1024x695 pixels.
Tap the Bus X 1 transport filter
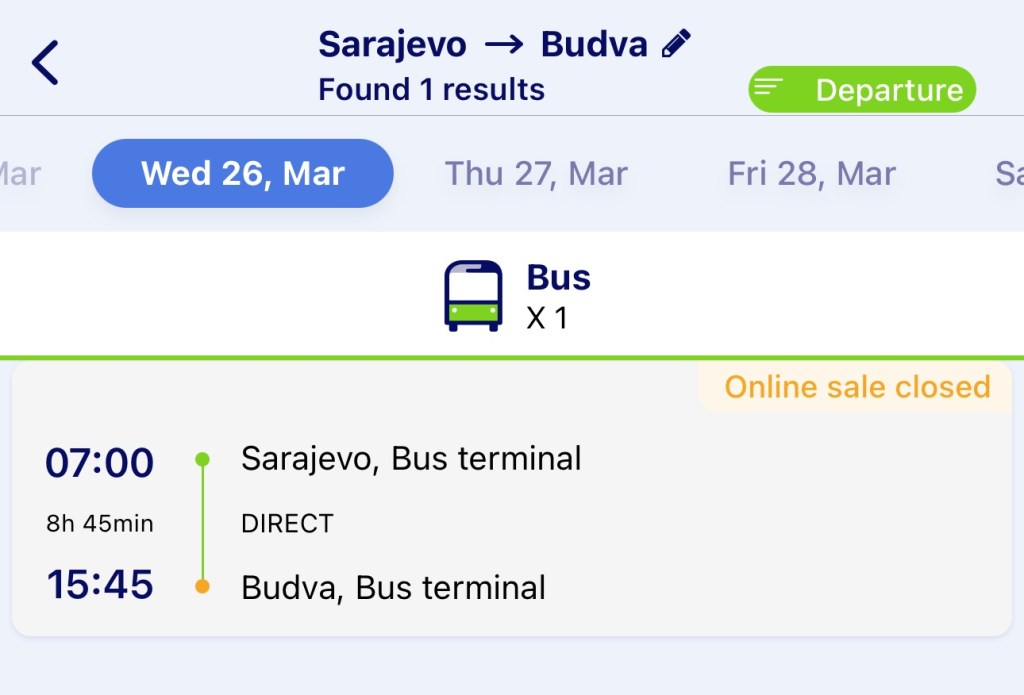(x=518, y=296)
